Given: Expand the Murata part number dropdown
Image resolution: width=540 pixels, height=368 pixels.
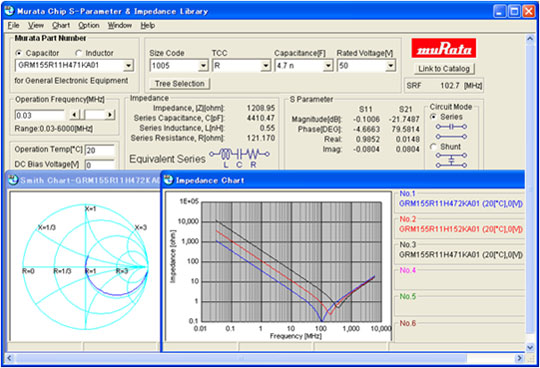Looking at the screenshot, I should 128,65.
